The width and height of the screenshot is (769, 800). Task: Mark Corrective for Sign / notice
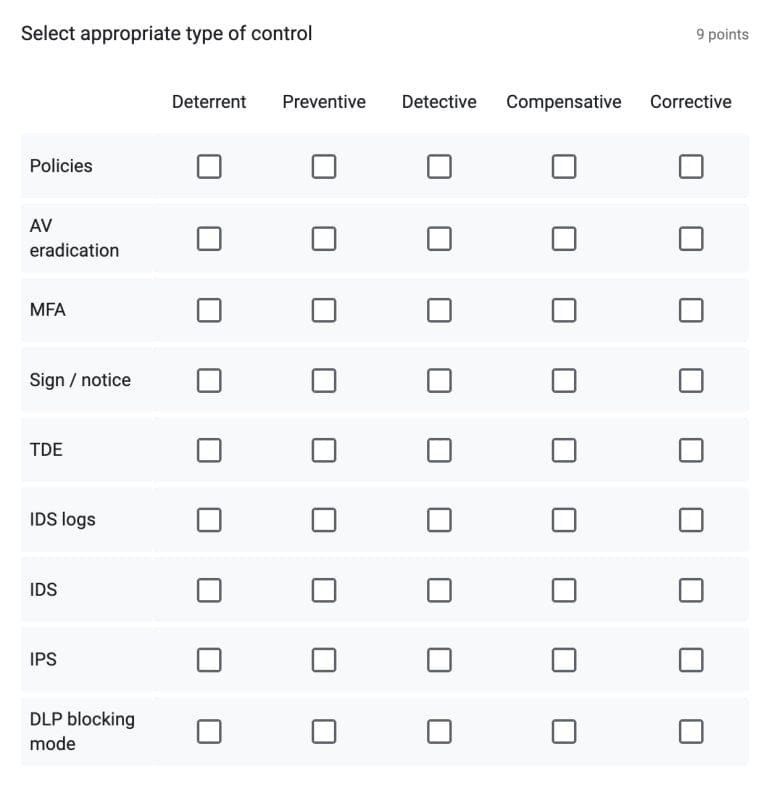tap(691, 380)
